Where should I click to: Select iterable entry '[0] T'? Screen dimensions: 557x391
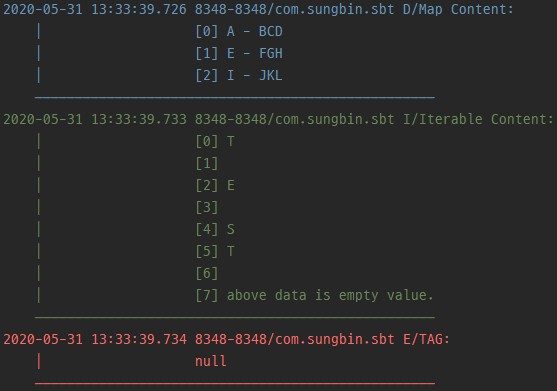(215, 142)
